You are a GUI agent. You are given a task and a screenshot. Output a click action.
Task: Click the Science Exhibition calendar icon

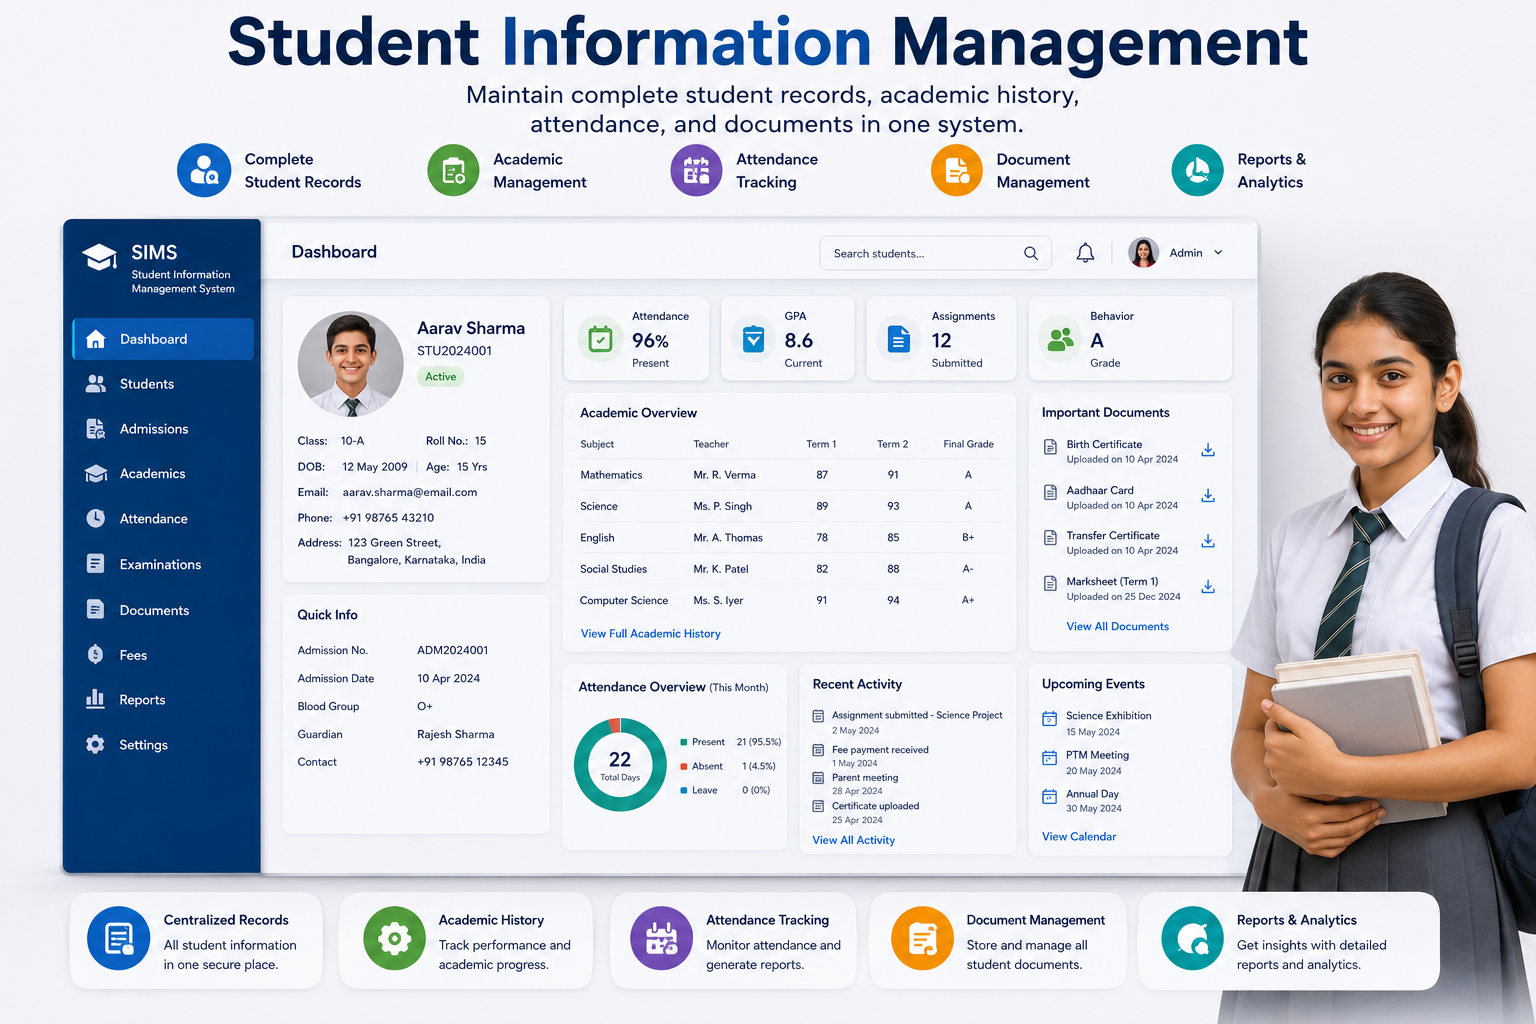click(1050, 719)
